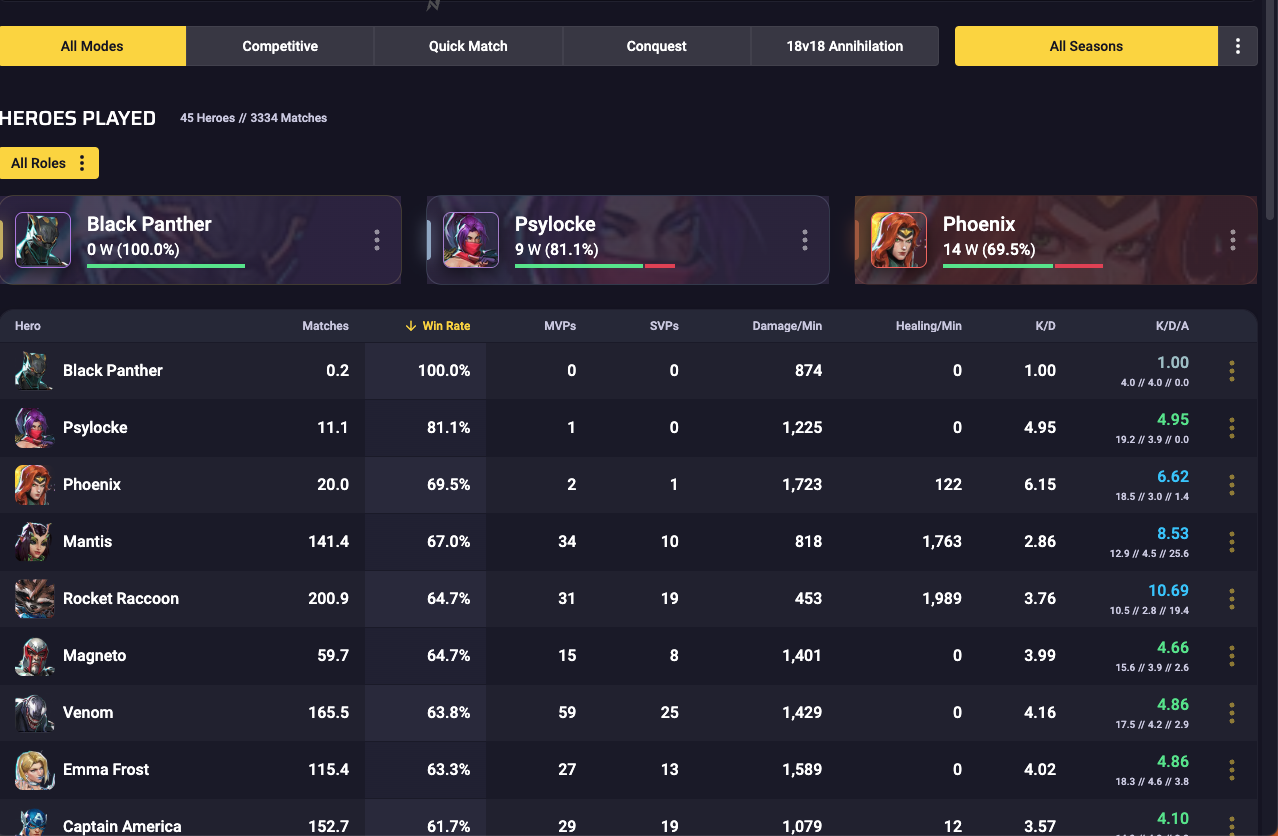Screen dimensions: 1278x836
Task: Click Magneto row avatar icon
Action: [34, 656]
